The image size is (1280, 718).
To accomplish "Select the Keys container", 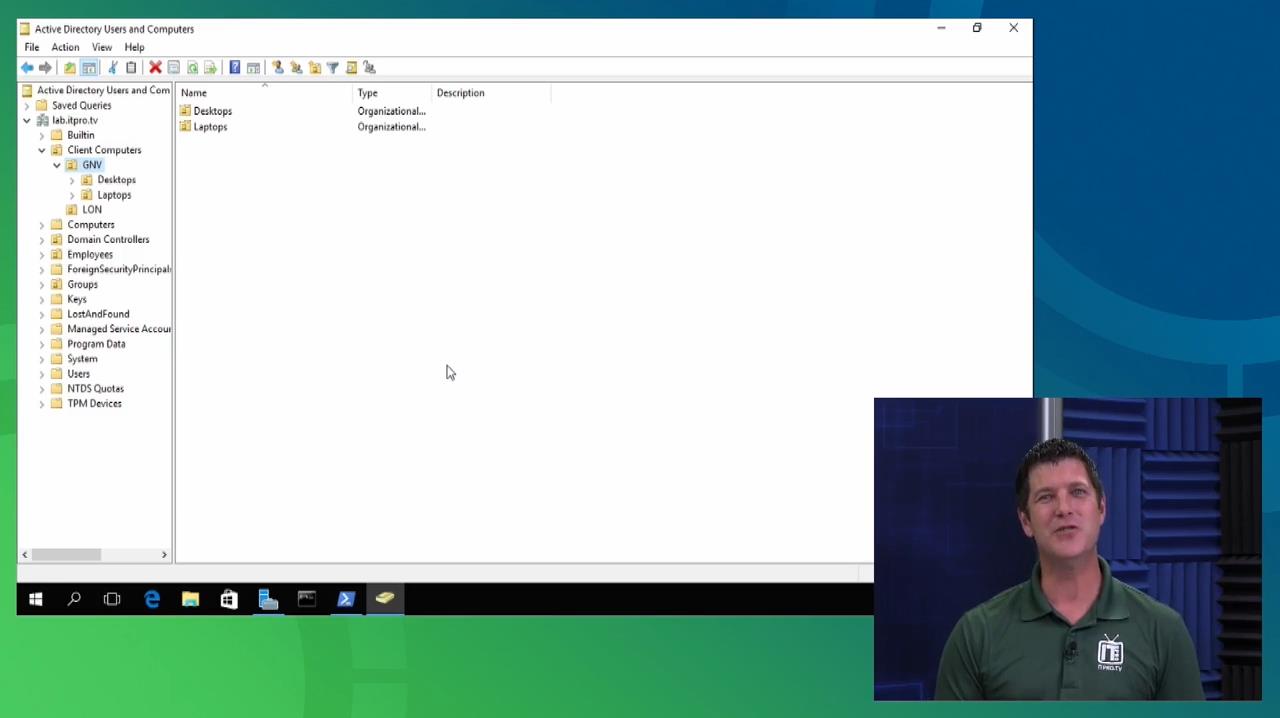I will pos(76,299).
